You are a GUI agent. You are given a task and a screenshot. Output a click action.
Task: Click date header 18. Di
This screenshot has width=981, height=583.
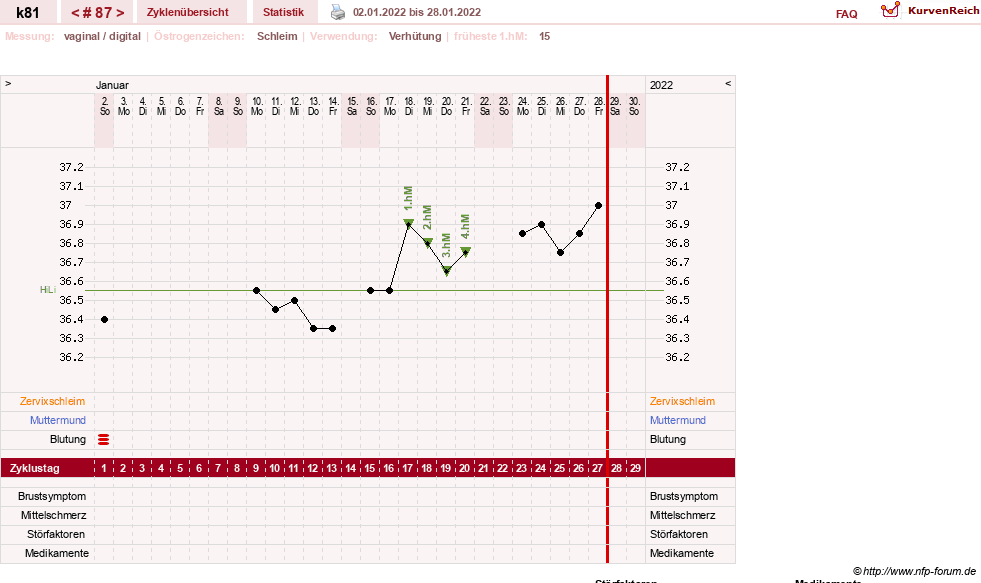(409, 106)
